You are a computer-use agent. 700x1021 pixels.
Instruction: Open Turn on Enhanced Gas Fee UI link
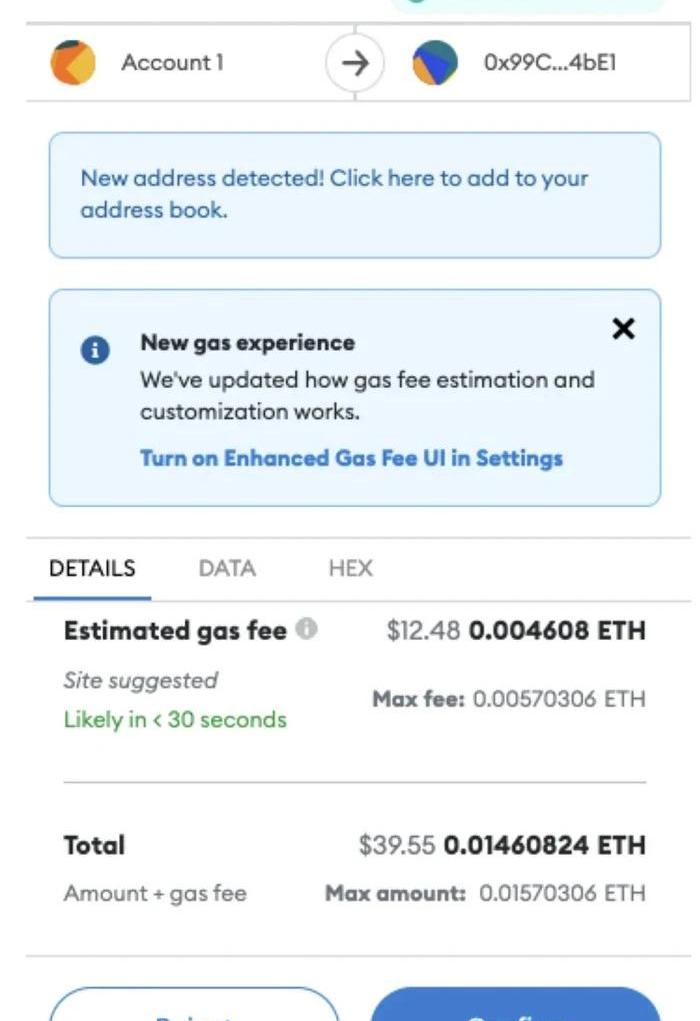point(351,458)
